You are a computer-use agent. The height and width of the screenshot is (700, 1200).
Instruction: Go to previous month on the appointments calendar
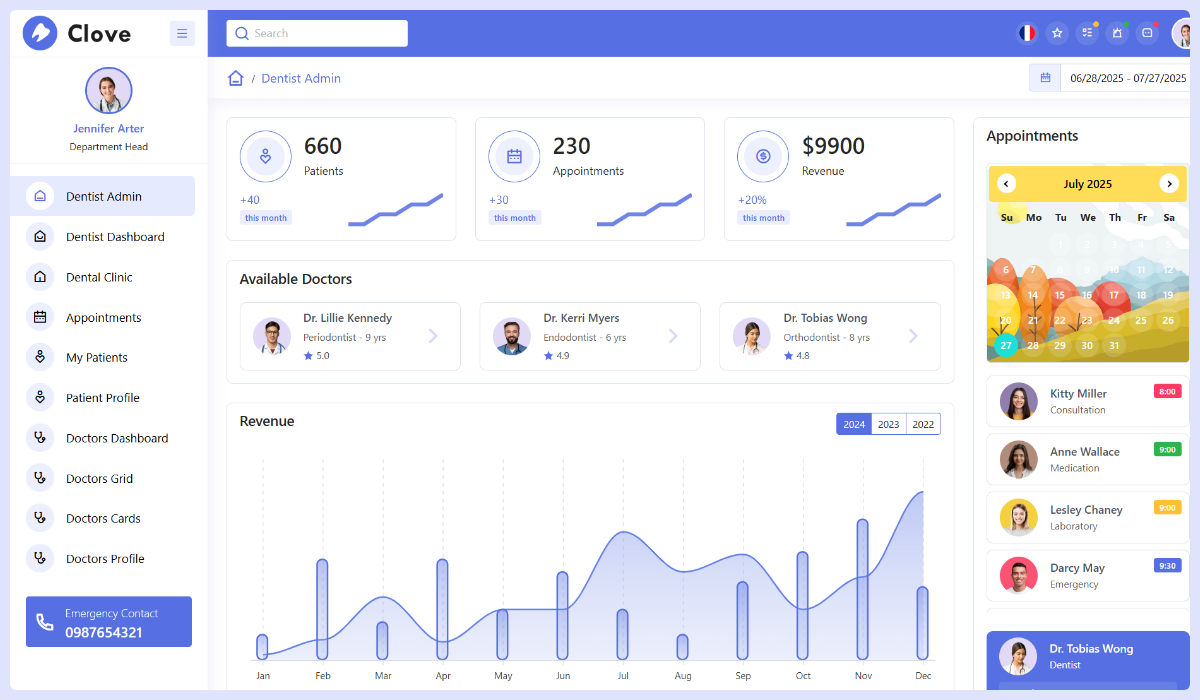(1006, 184)
